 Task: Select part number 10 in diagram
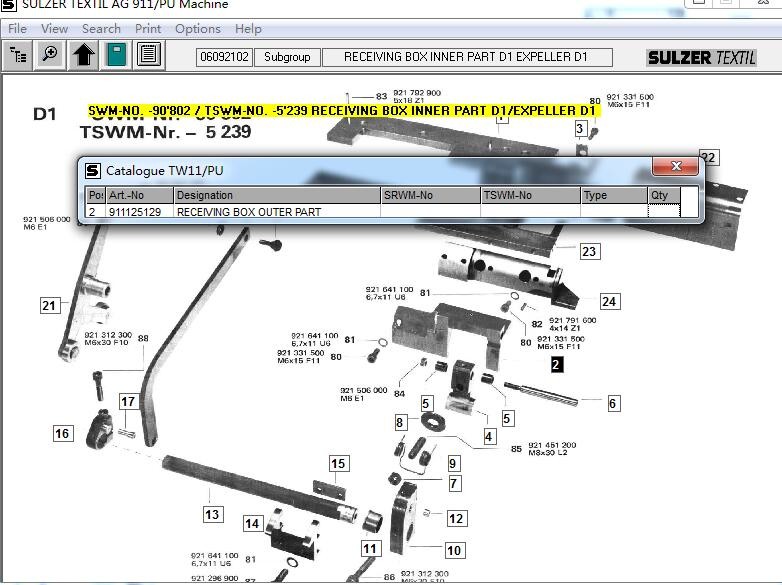pos(454,551)
